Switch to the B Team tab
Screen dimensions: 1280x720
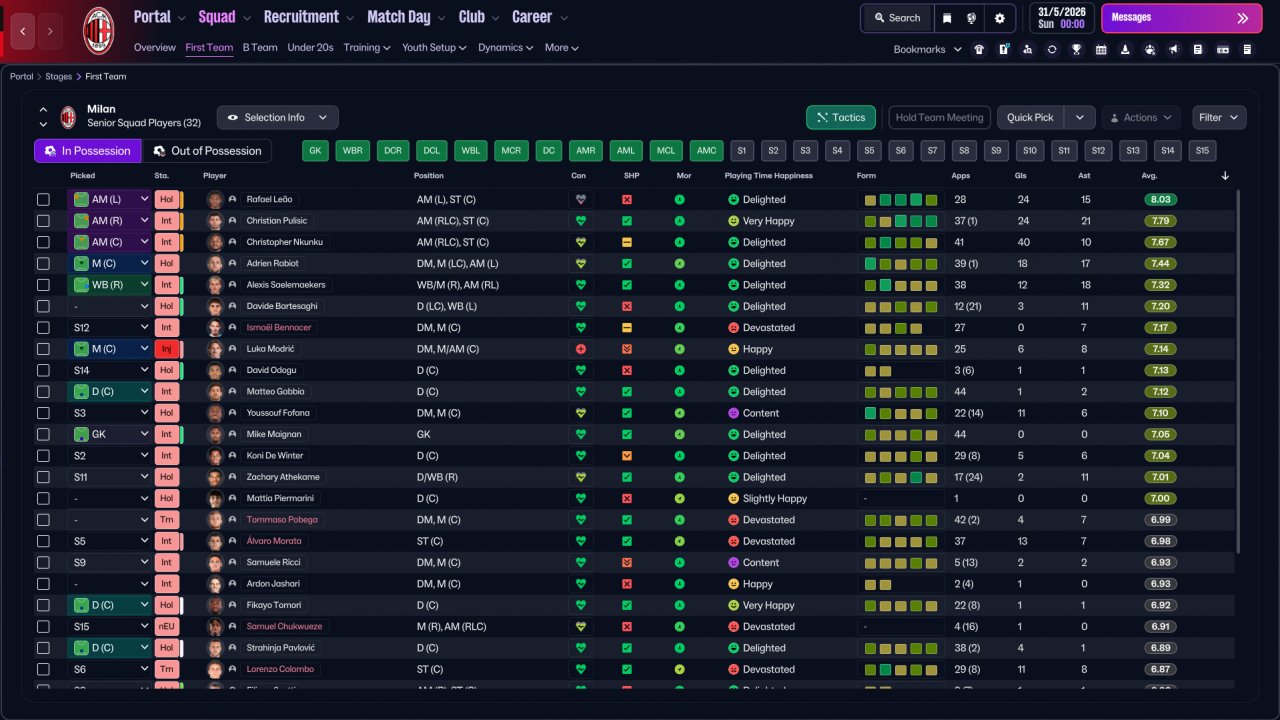(x=260, y=48)
